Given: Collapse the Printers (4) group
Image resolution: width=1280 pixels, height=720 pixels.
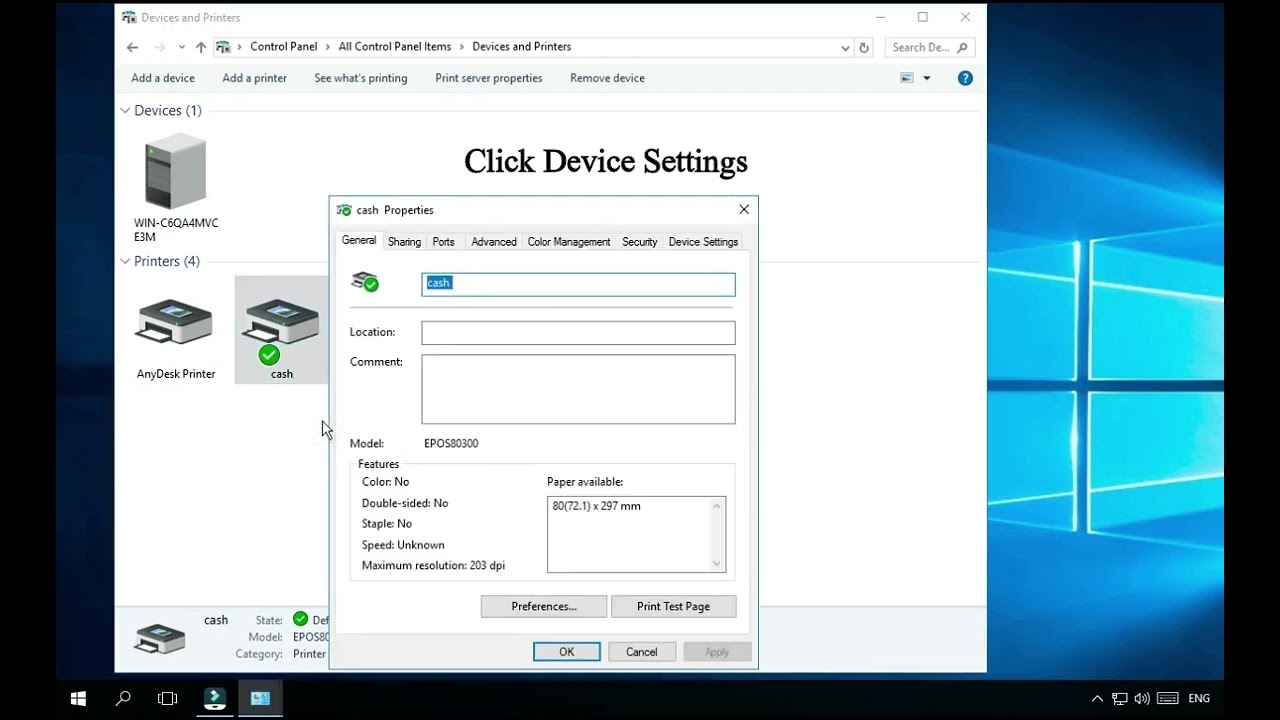Looking at the screenshot, I should 125,262.
